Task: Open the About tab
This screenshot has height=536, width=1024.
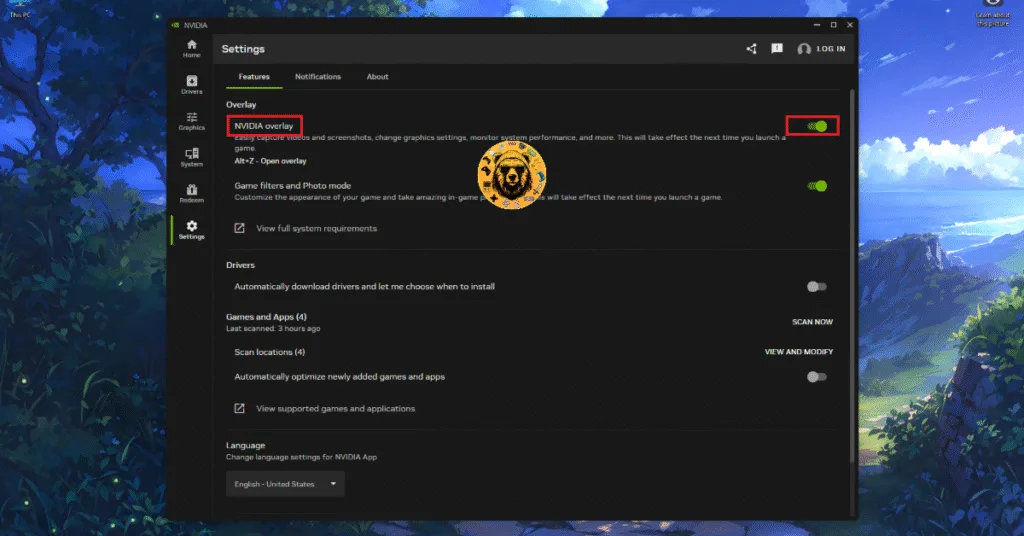Action: coord(377,76)
